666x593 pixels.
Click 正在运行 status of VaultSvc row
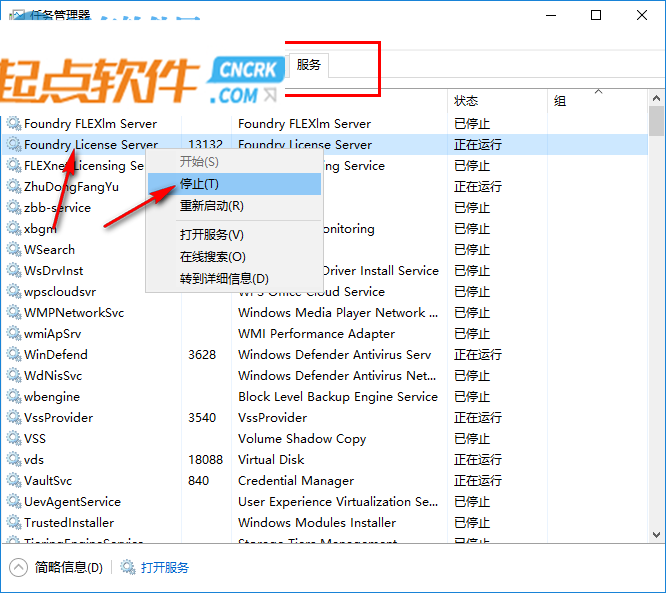pyautogui.click(x=478, y=481)
